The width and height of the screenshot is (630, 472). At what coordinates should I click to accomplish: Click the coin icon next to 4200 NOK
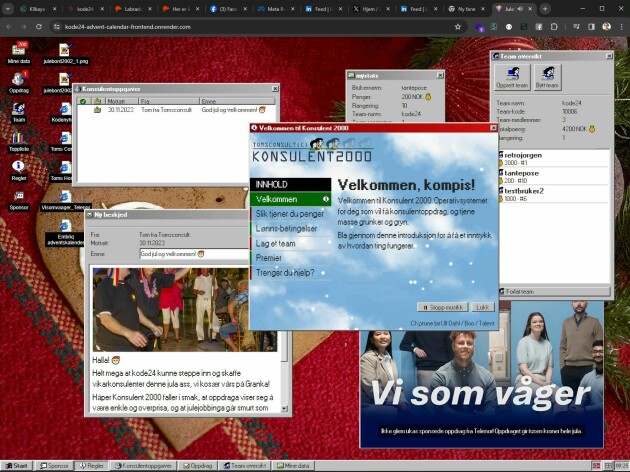[x=591, y=129]
